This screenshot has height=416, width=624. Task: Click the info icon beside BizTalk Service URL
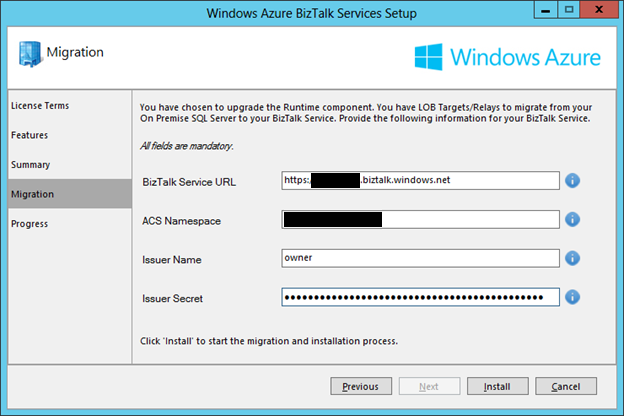point(572,181)
